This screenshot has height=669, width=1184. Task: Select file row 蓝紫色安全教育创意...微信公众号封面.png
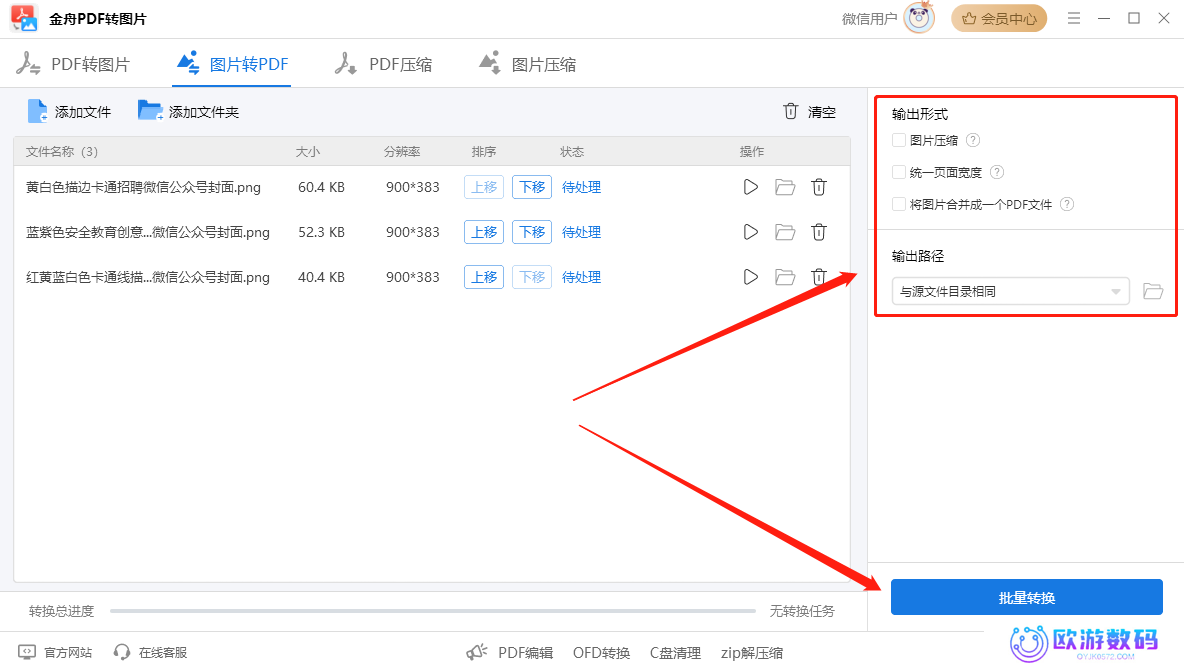click(x=432, y=232)
